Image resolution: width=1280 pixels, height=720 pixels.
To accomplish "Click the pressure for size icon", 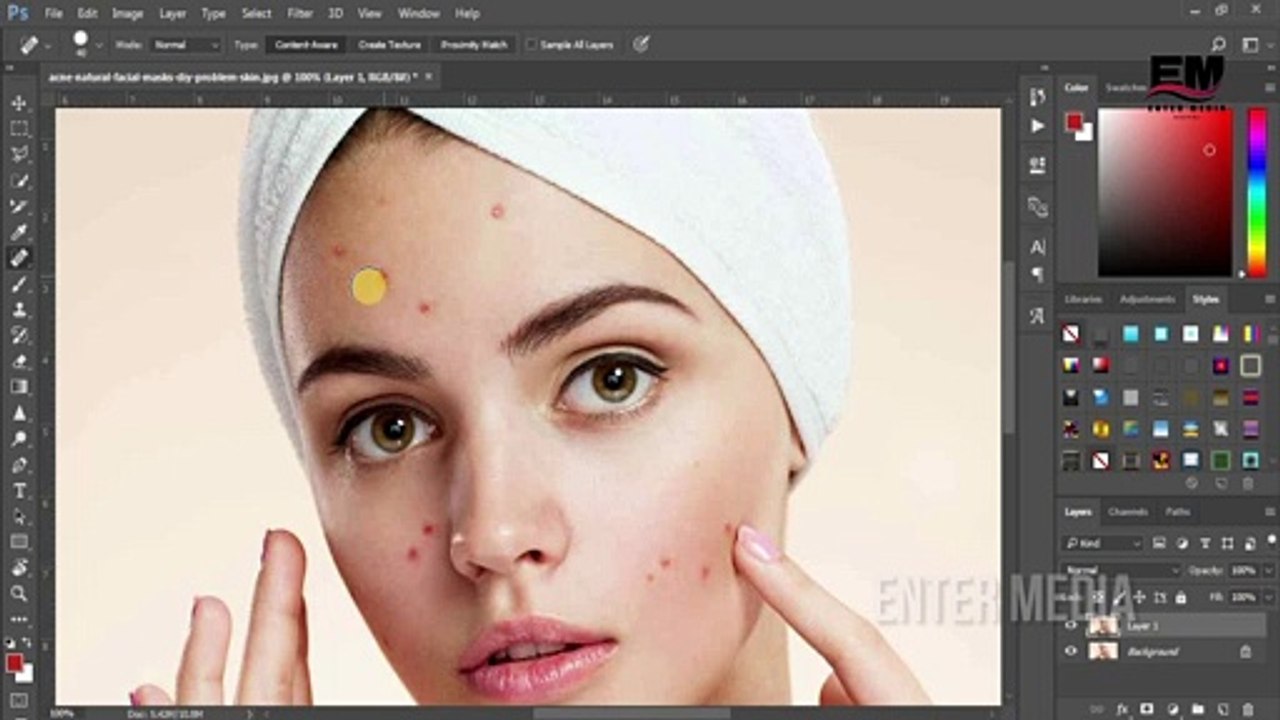I will click(641, 44).
